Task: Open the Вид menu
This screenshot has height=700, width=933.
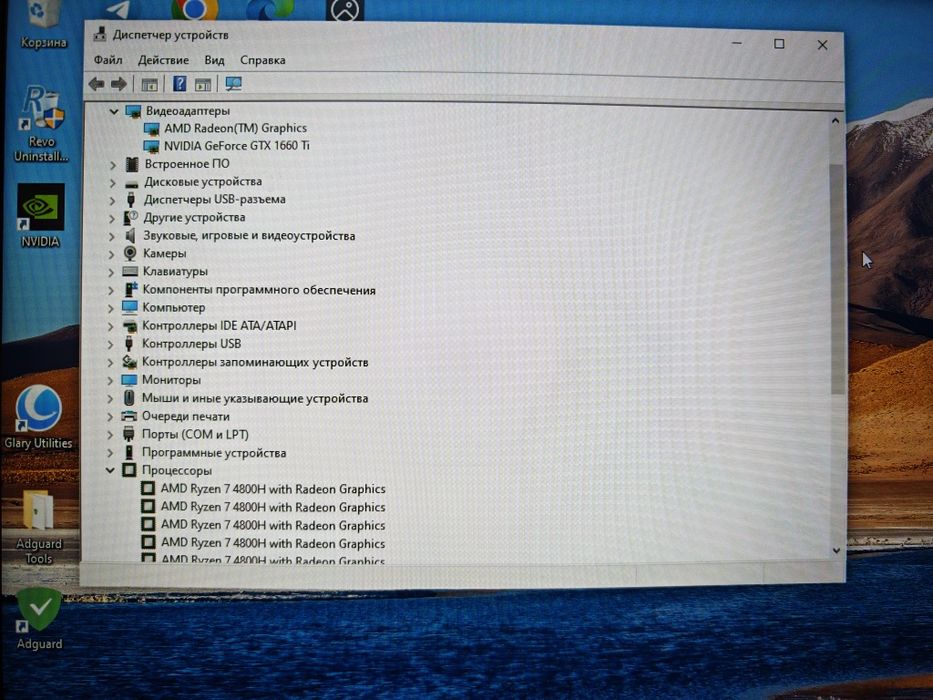Action: click(x=214, y=60)
